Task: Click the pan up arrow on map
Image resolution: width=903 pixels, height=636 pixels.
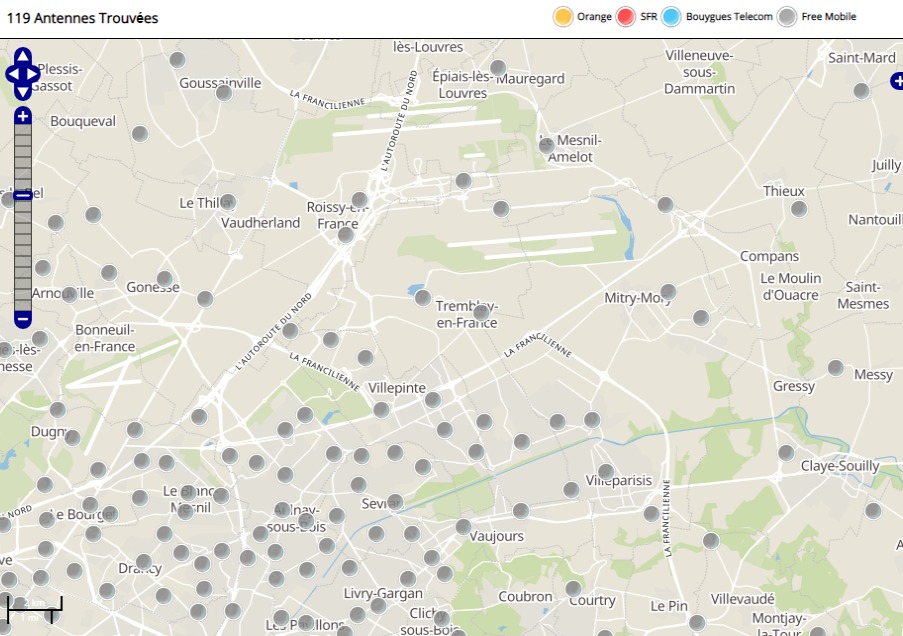Action: tap(23, 56)
